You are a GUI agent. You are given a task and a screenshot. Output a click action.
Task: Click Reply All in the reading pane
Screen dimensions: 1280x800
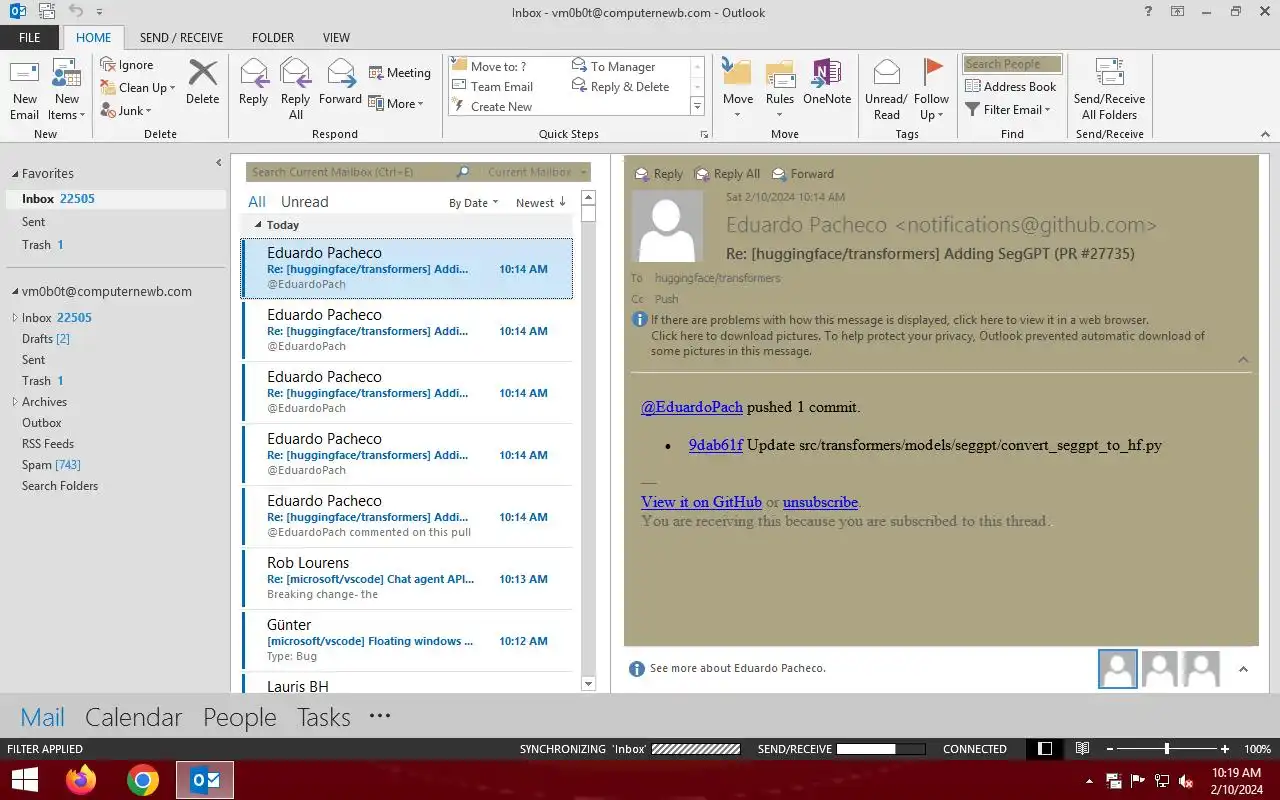[728, 174]
